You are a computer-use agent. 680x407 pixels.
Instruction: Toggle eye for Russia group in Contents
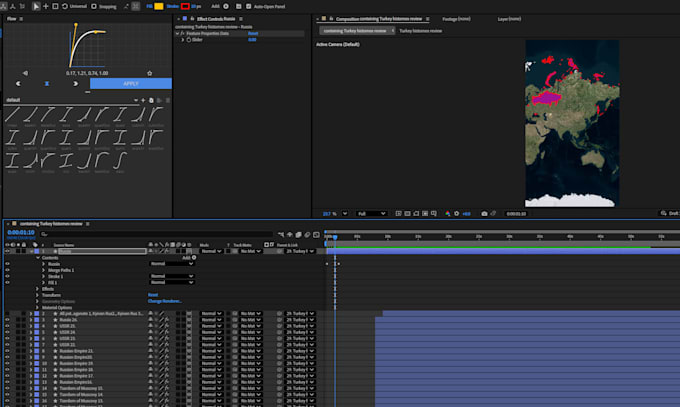coord(7,264)
